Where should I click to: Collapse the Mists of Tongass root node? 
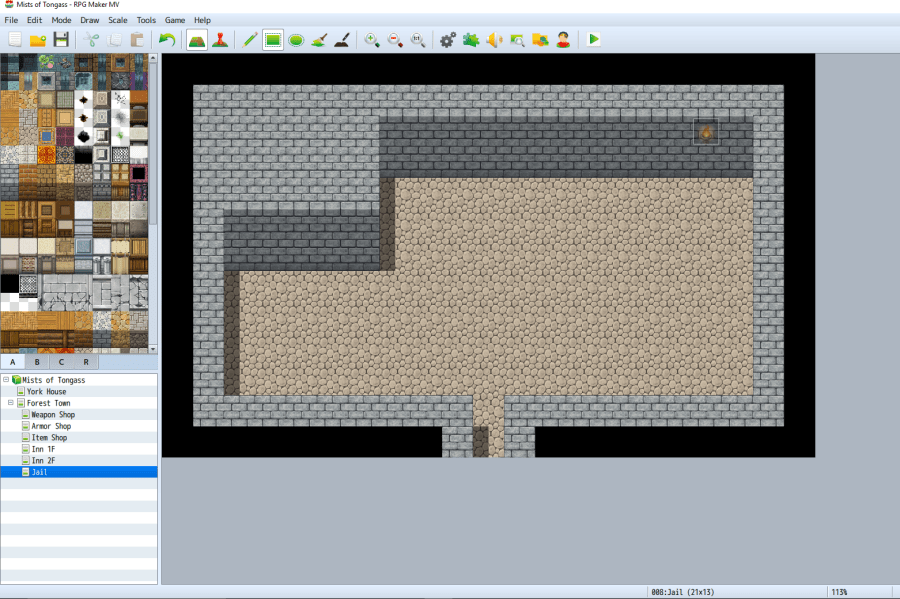6,380
